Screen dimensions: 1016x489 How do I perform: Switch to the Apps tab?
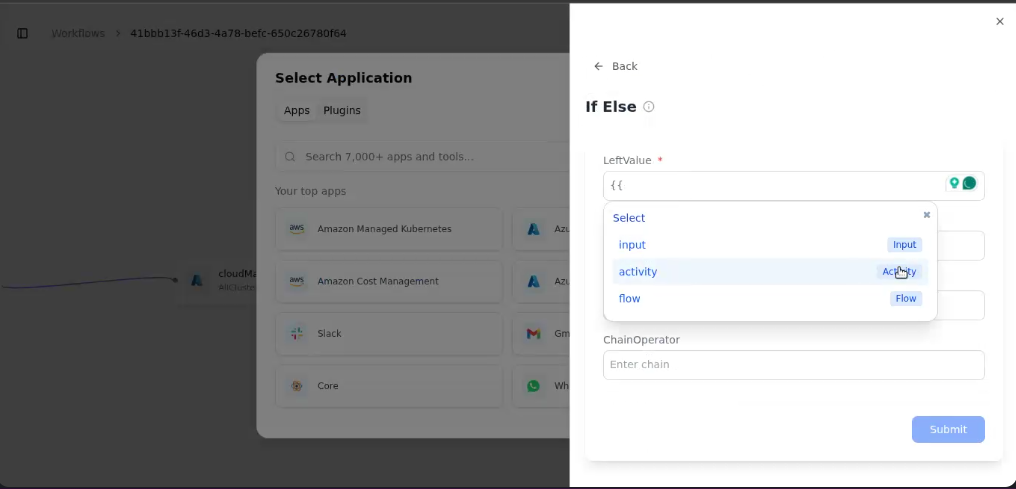[297, 110]
